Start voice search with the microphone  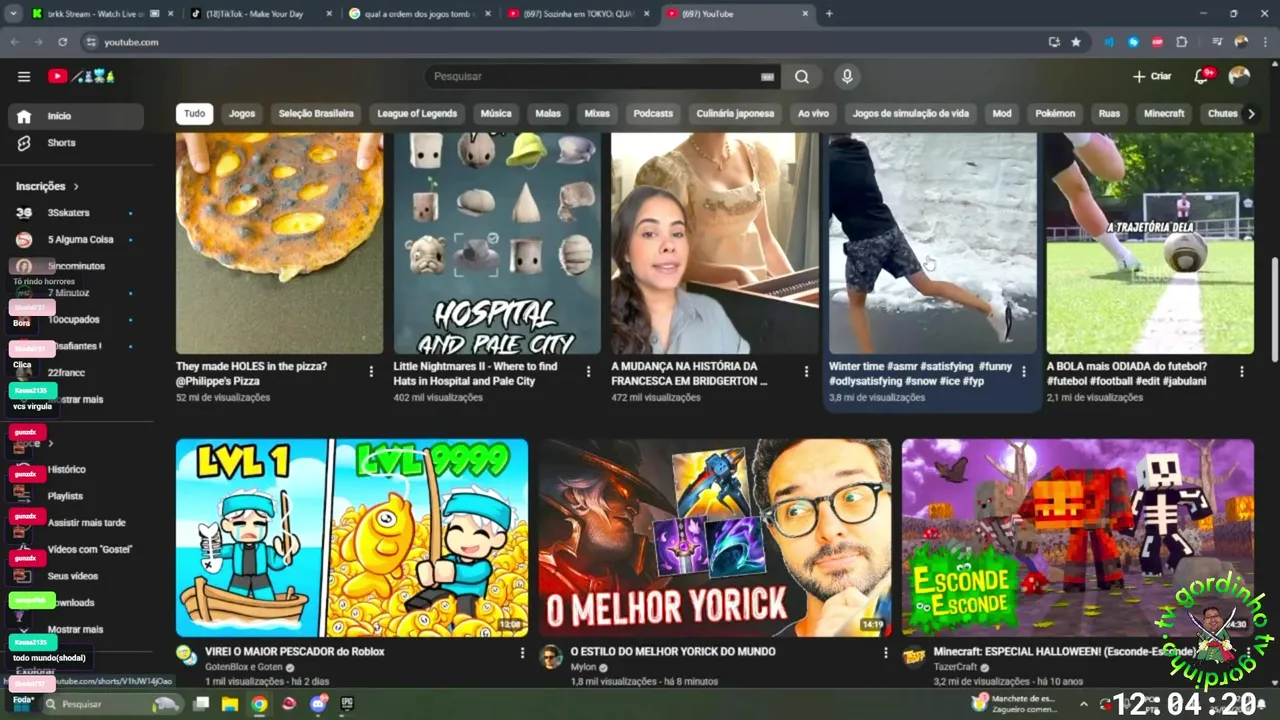coord(847,76)
